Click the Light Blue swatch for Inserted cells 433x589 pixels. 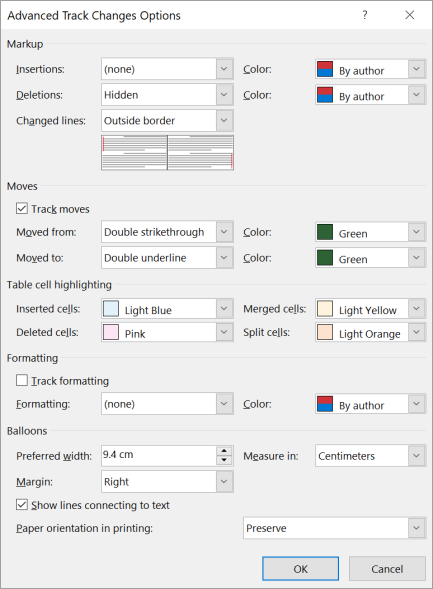pyautogui.click(x=111, y=309)
